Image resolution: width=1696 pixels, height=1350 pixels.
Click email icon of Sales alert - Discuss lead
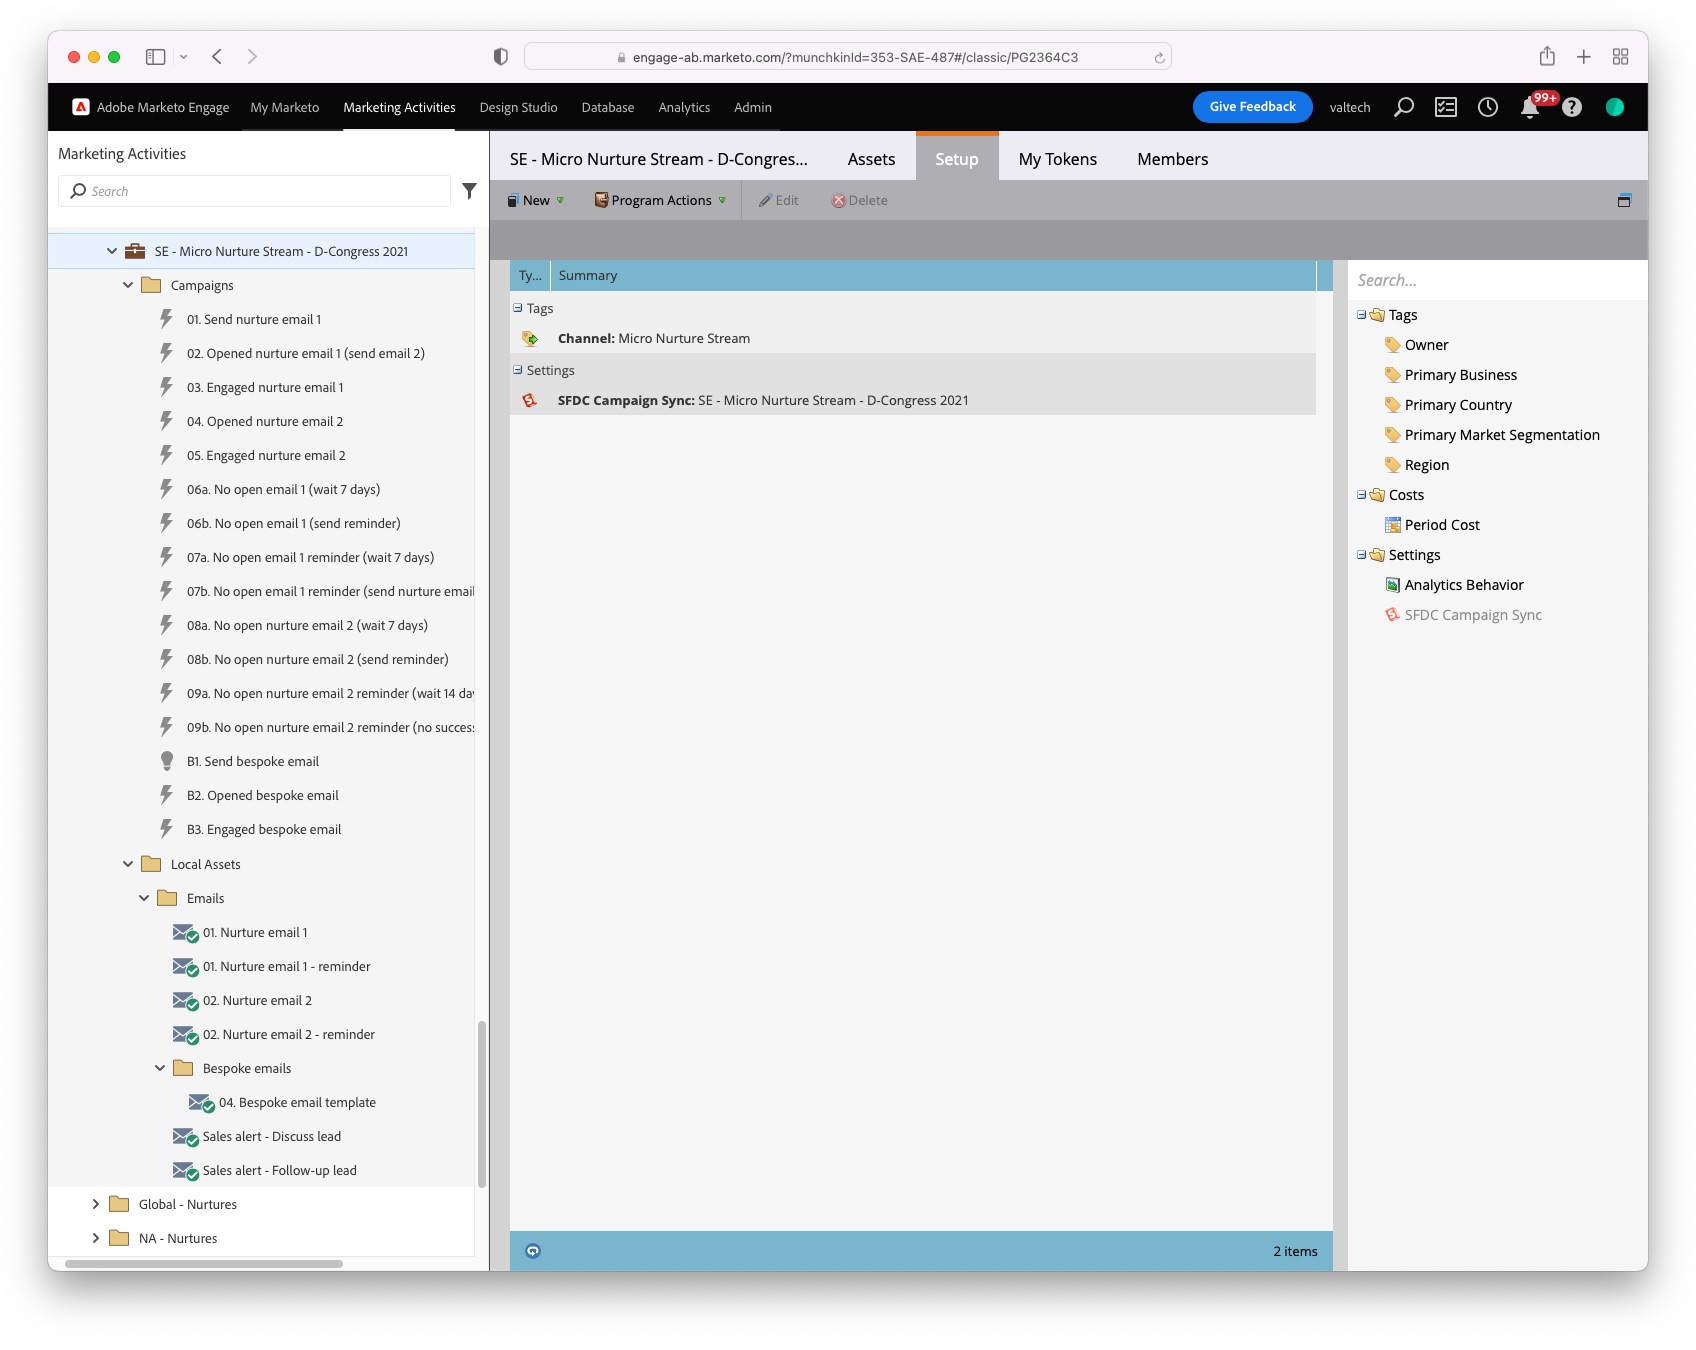tap(185, 1137)
